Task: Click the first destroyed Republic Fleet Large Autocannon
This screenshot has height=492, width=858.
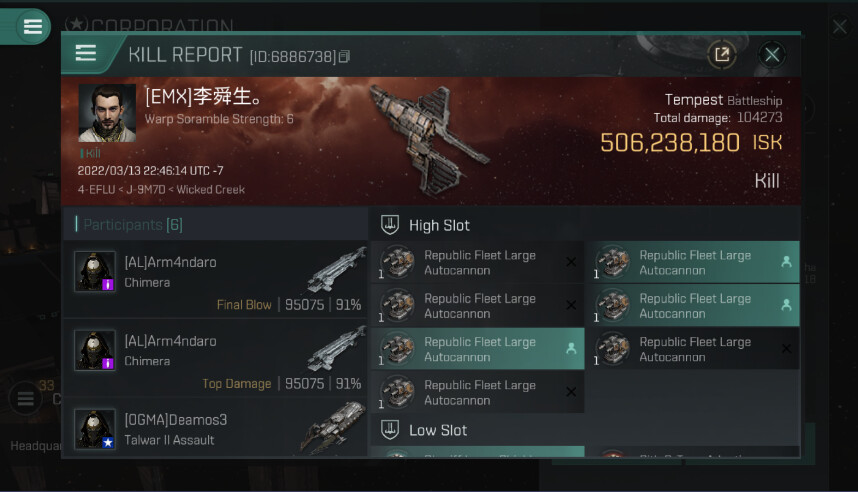Action: click(x=478, y=262)
